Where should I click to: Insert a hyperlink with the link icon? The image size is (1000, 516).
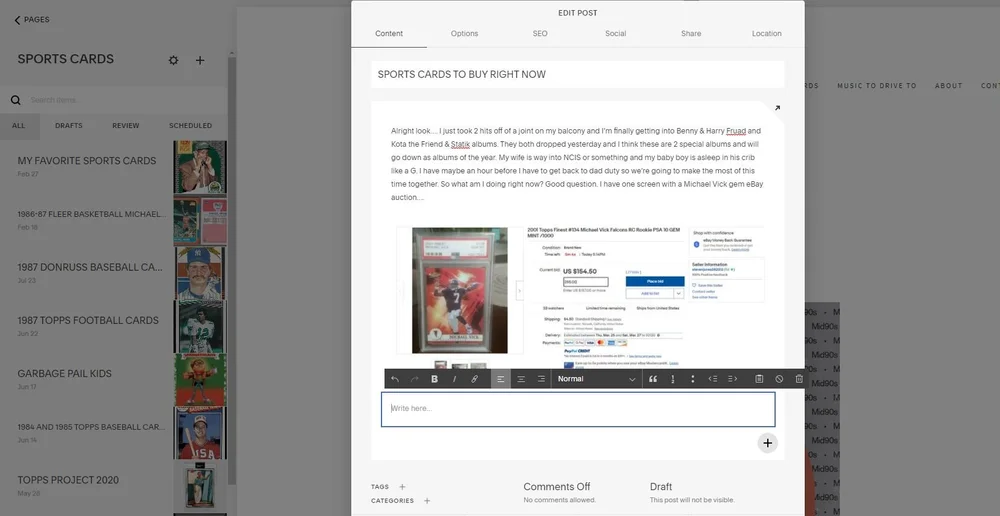tap(474, 379)
